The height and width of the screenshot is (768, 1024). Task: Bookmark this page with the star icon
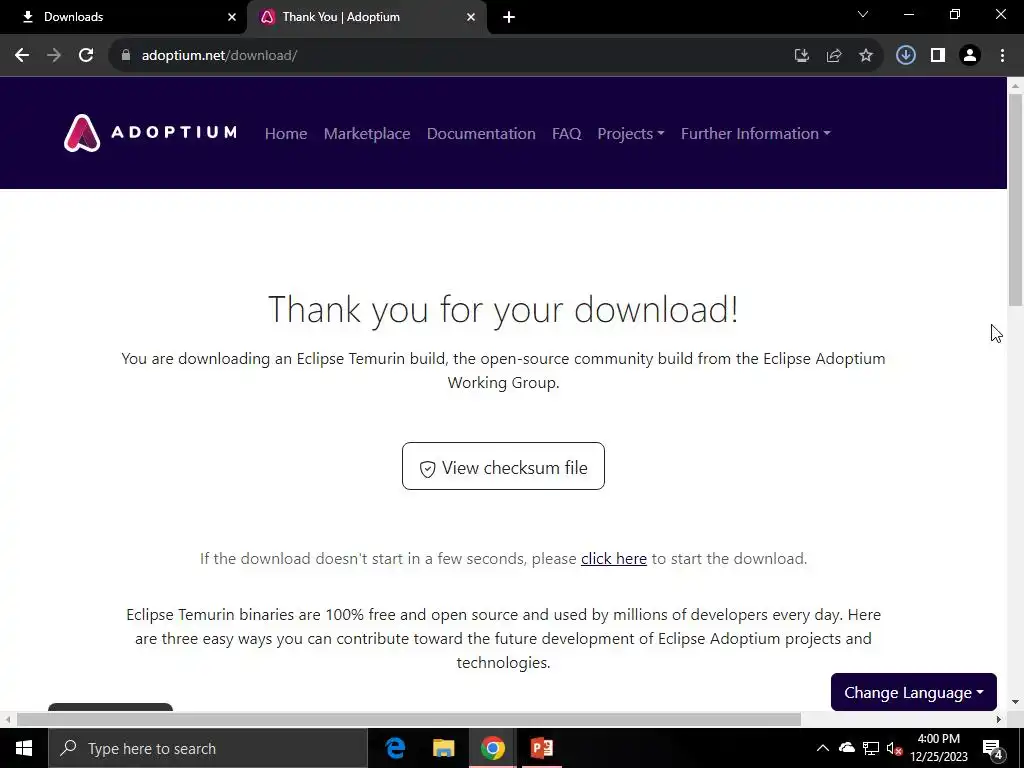(866, 56)
